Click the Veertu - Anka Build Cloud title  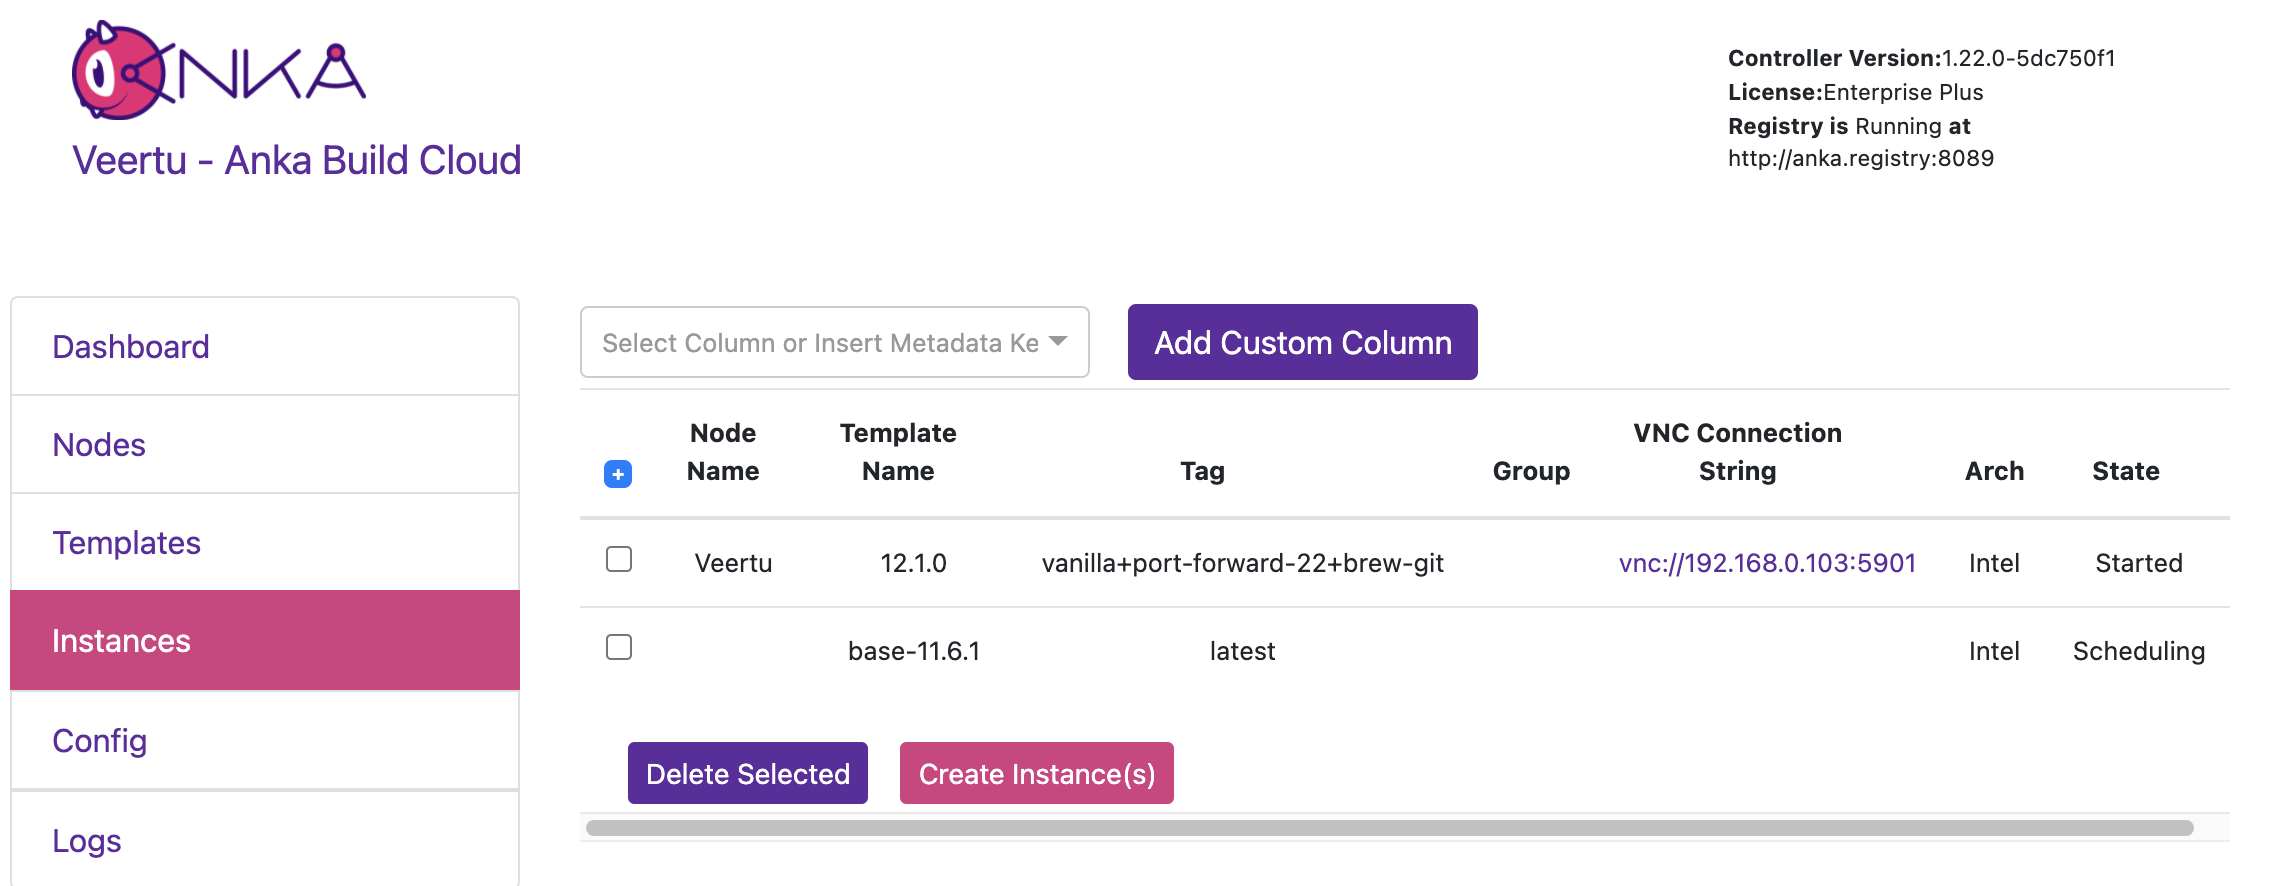tap(297, 160)
